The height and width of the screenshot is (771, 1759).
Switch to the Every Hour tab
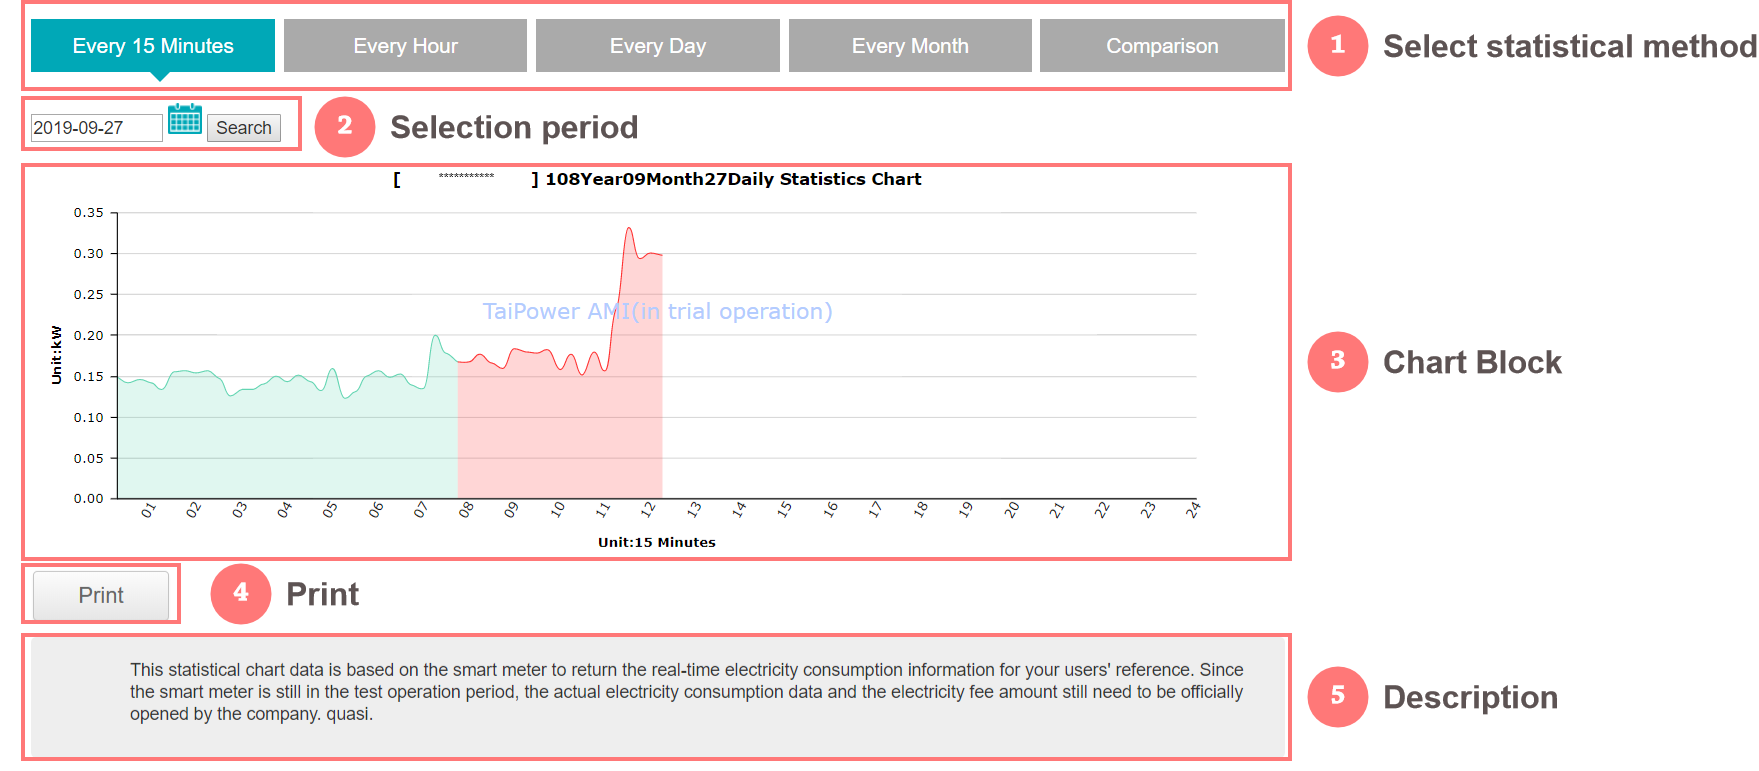(405, 46)
